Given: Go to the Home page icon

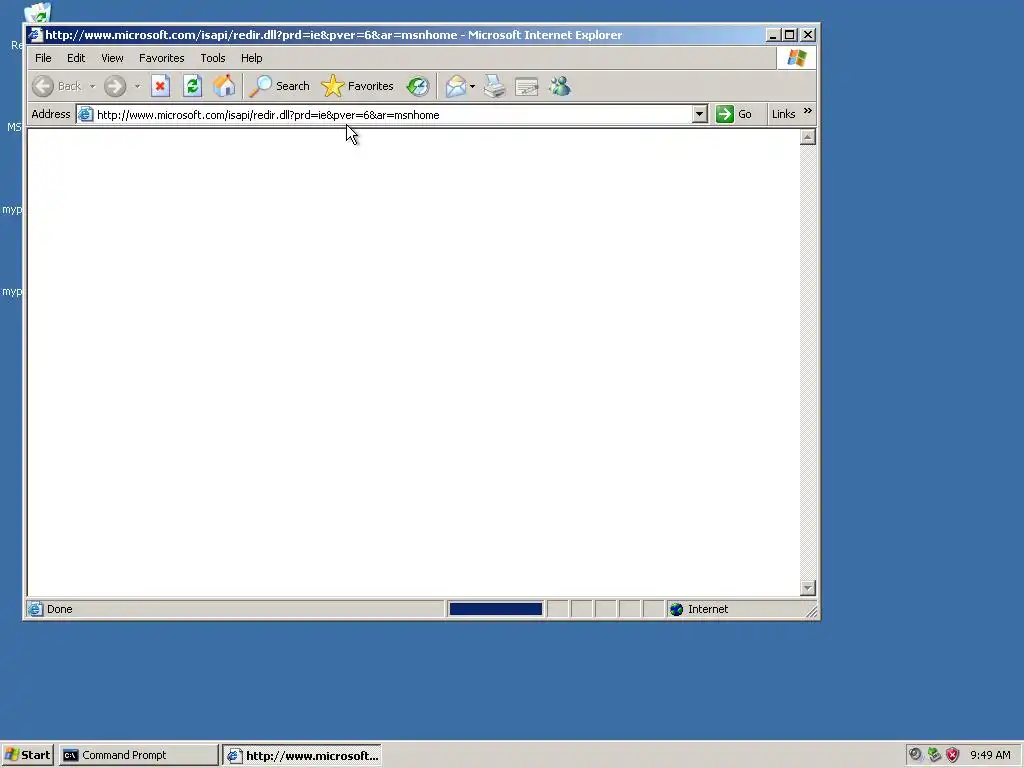Looking at the screenshot, I should pos(224,86).
